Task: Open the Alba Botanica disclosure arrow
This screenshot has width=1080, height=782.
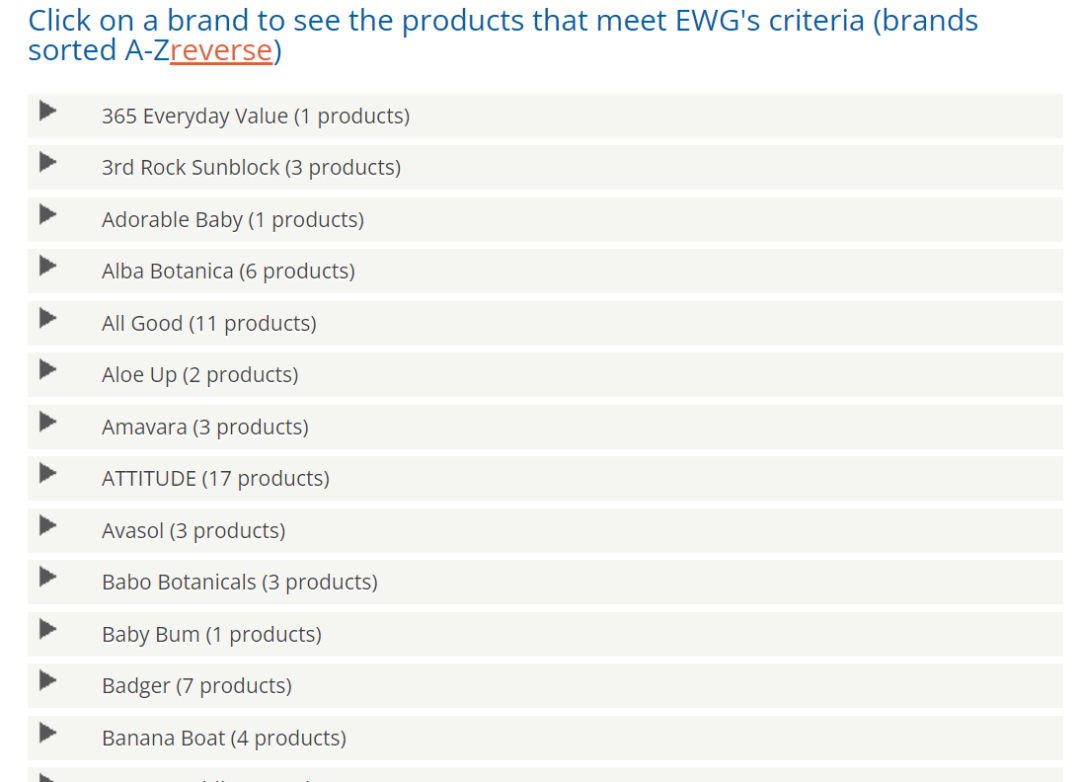Action: pos(48,266)
